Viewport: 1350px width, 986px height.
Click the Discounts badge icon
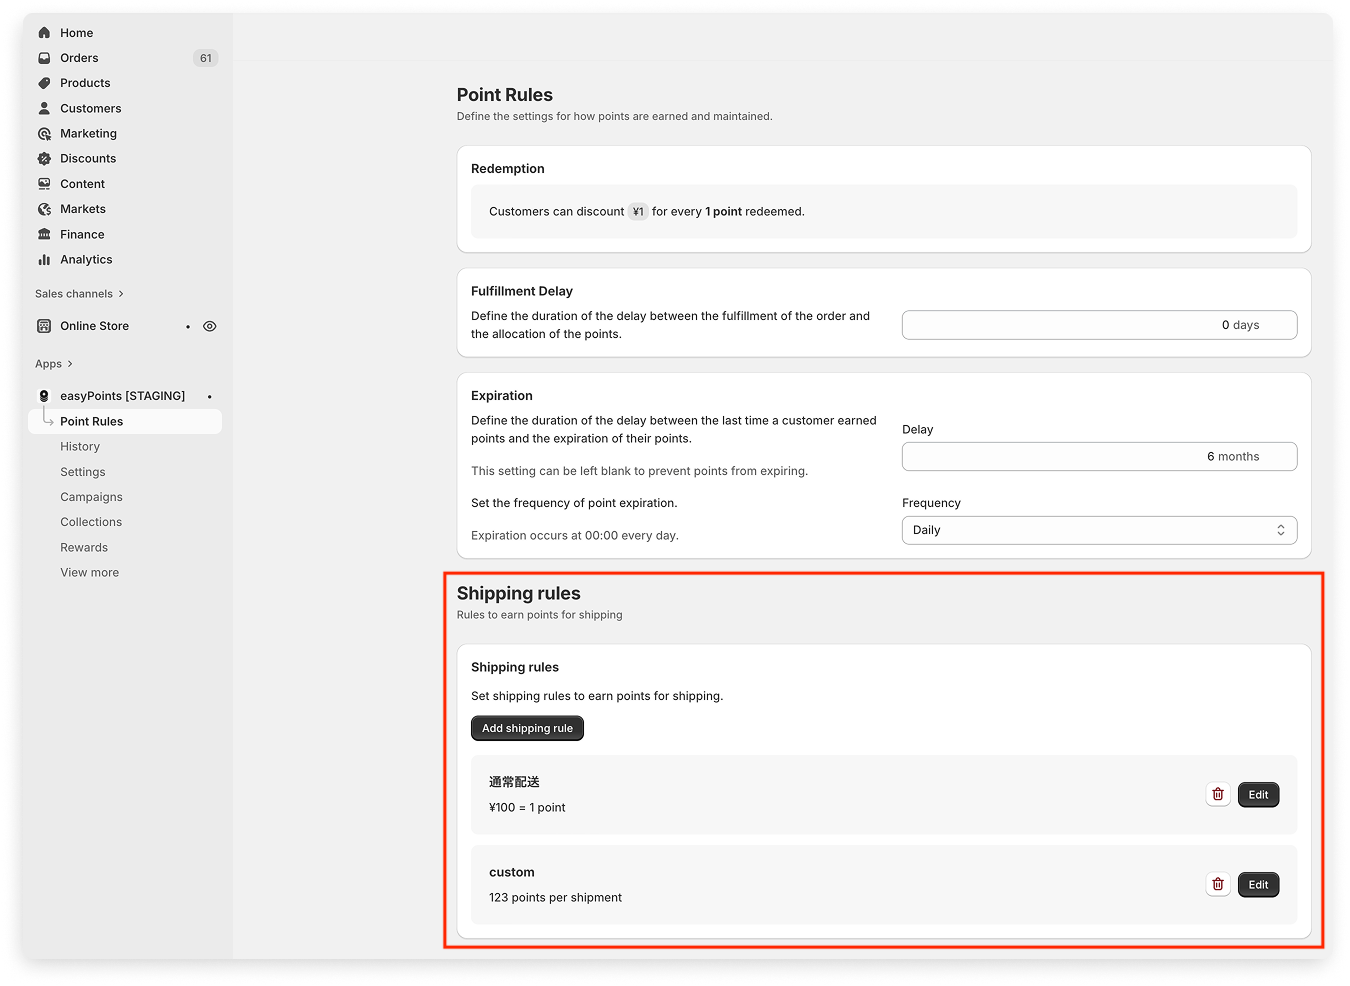click(44, 159)
